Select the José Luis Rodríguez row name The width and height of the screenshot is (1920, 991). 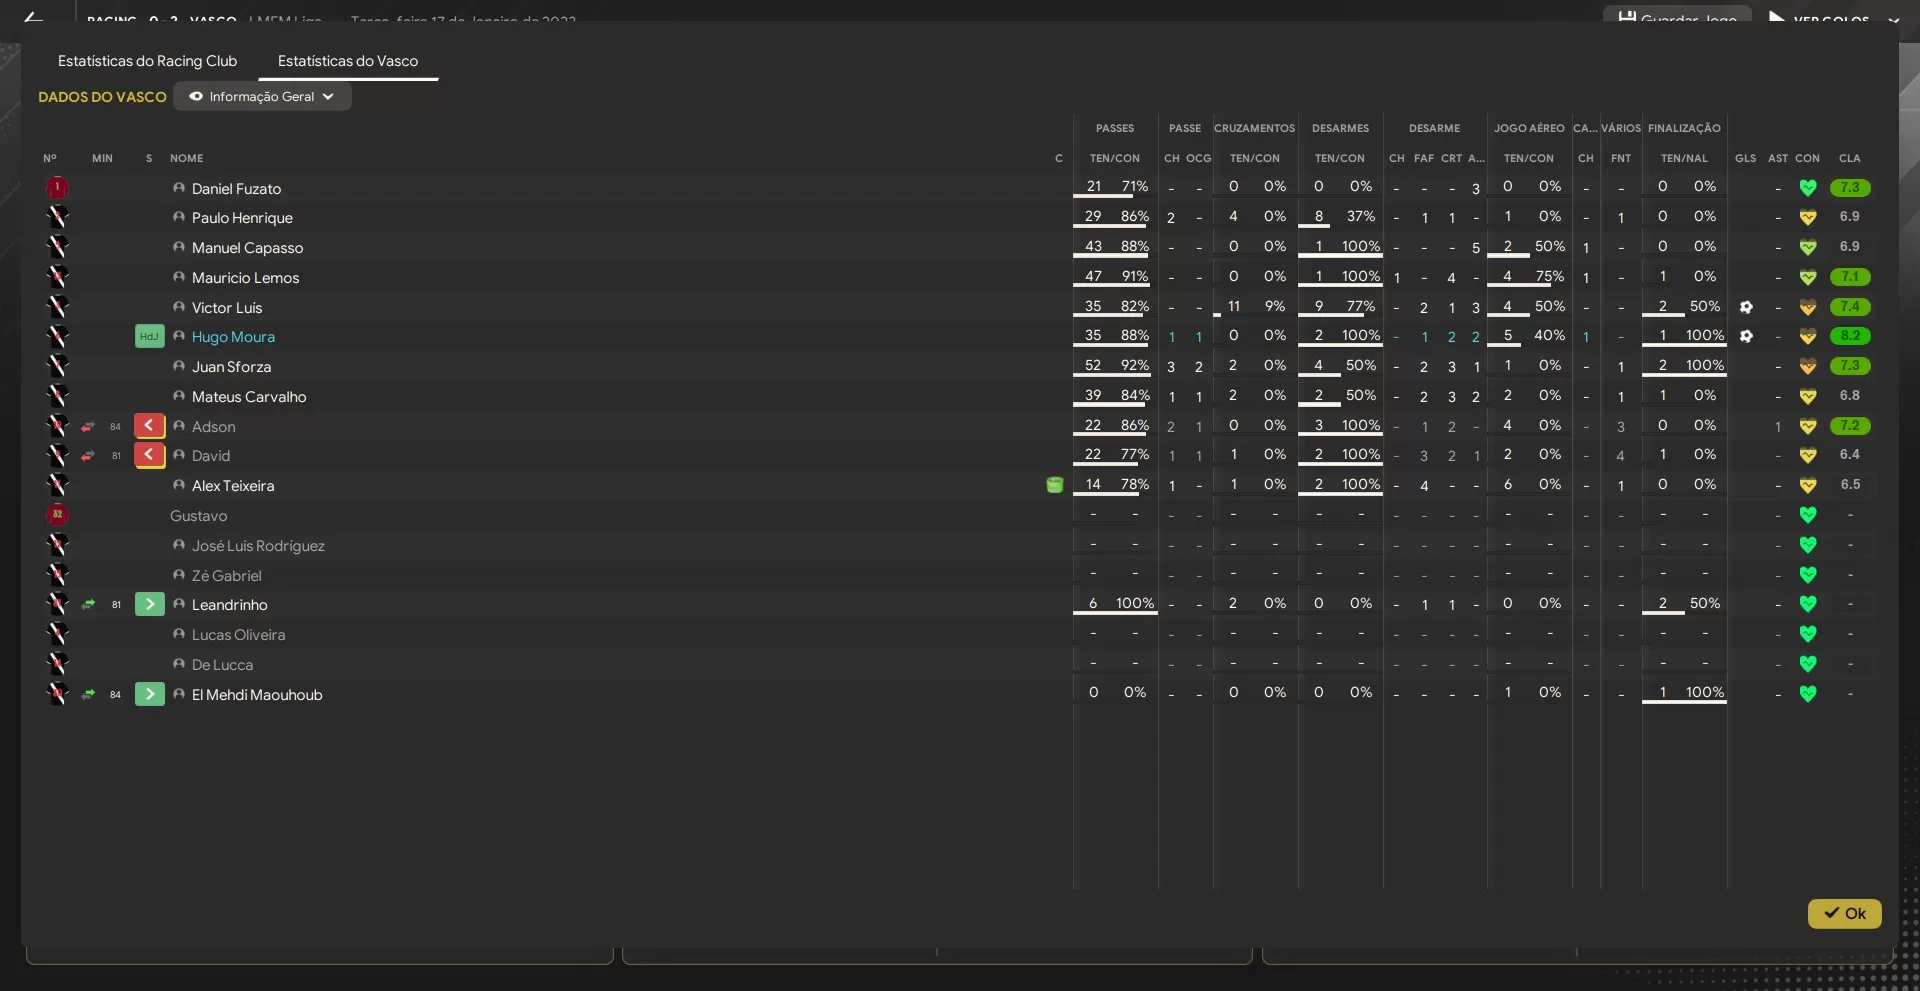(258, 546)
